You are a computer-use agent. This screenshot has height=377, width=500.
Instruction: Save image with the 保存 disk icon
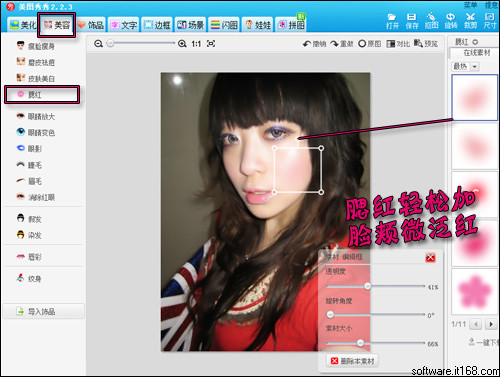point(412,17)
